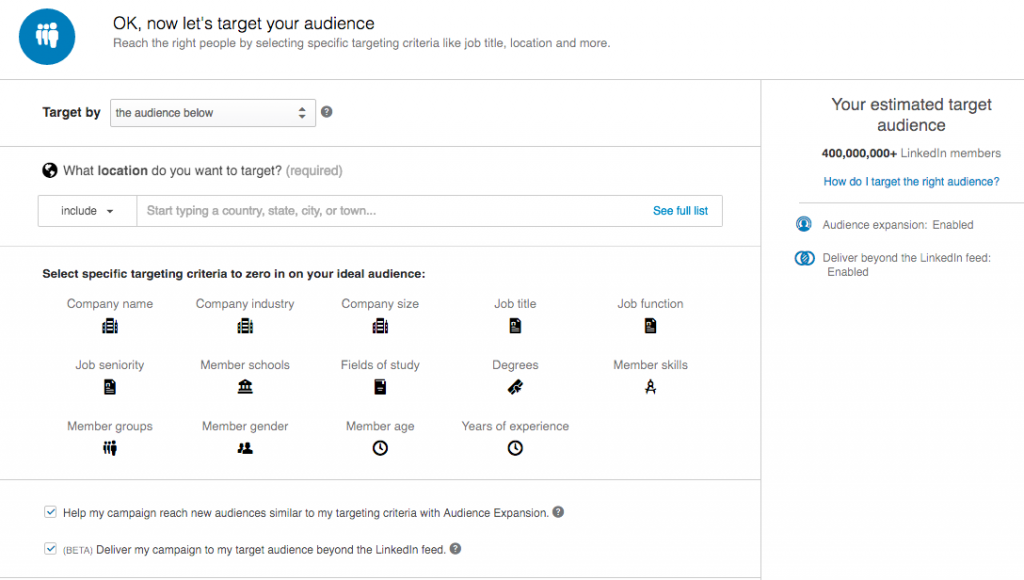Screen dimensions: 1024x580
Task: Expand the include location dropdown
Action: point(88,211)
